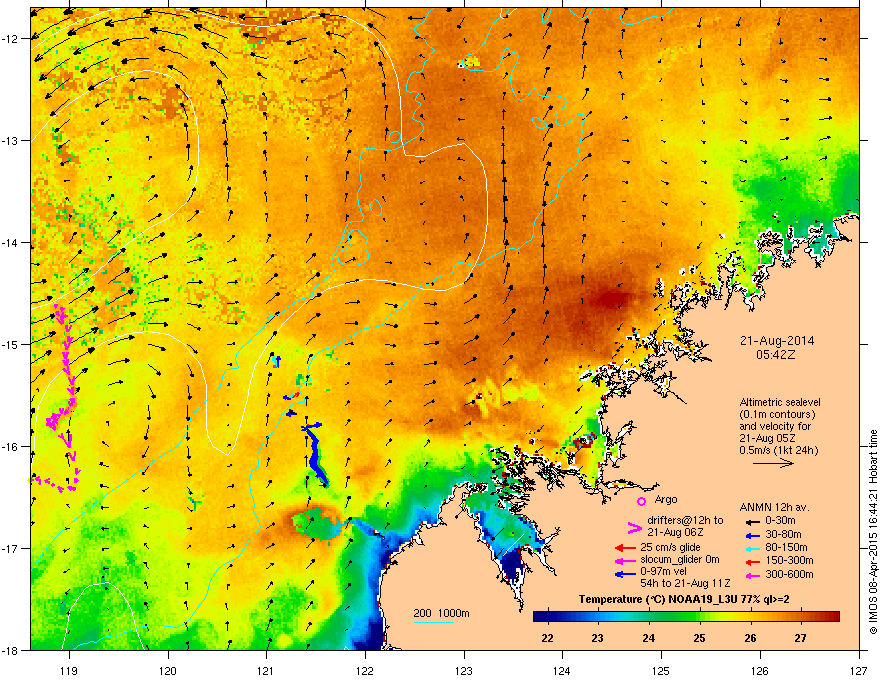The height and width of the screenshot is (680, 880).
Task: Click the '05:42Z' time label
Action: (x=776, y=355)
